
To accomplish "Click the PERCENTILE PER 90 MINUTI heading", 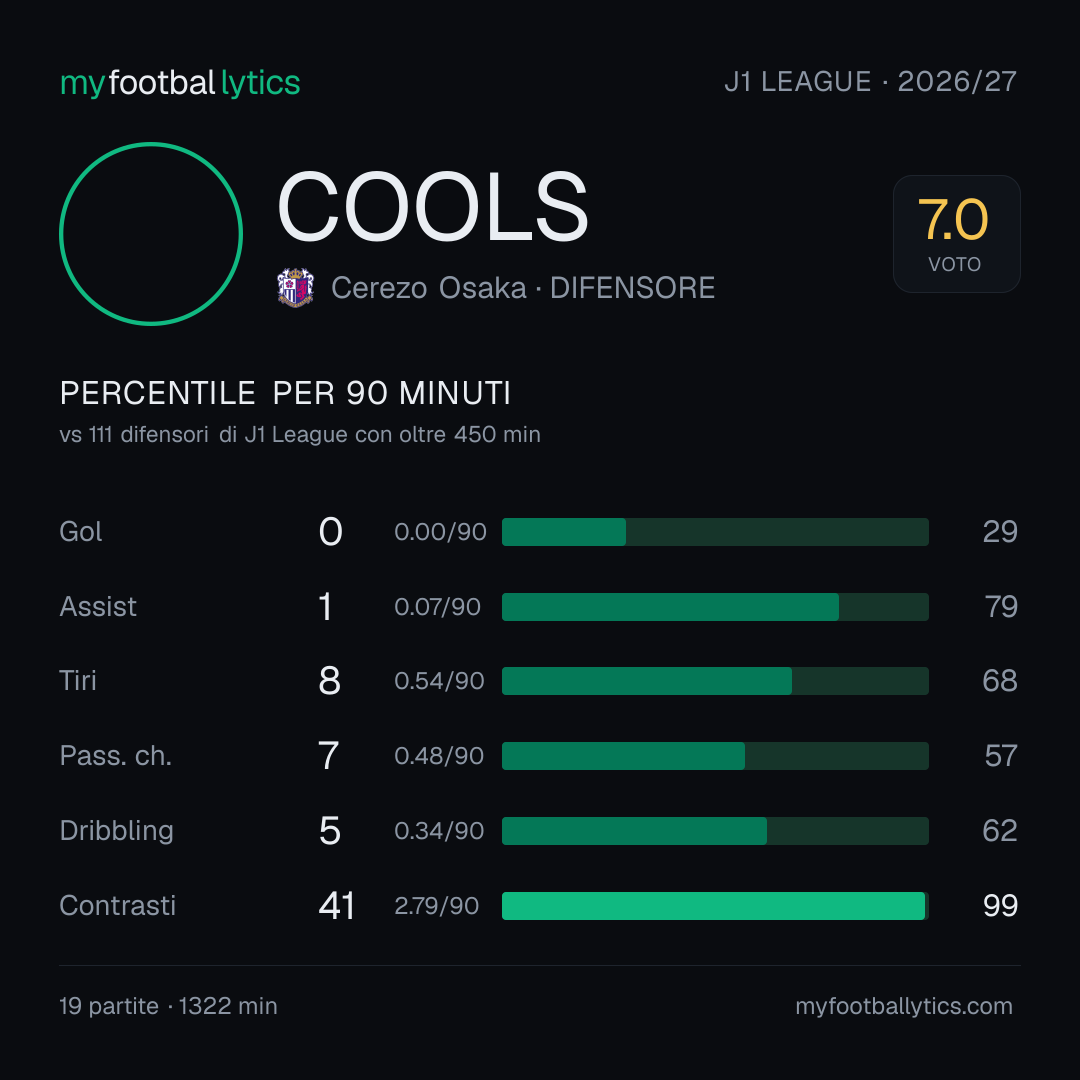I will 285,393.
